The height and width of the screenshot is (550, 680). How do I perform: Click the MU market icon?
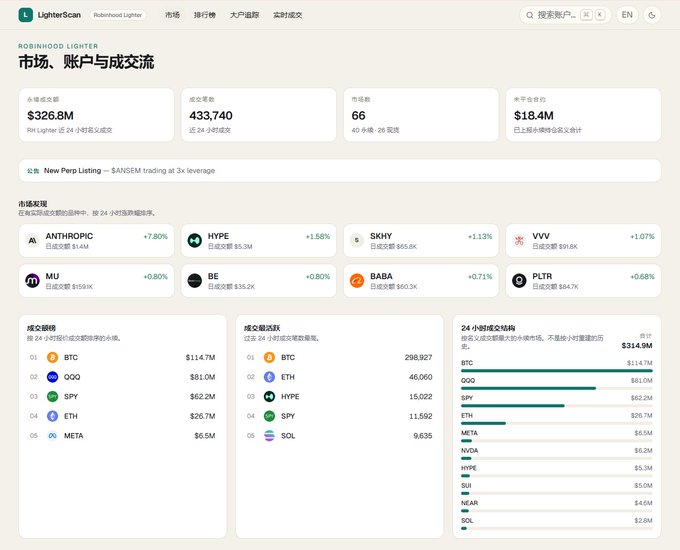pos(33,281)
